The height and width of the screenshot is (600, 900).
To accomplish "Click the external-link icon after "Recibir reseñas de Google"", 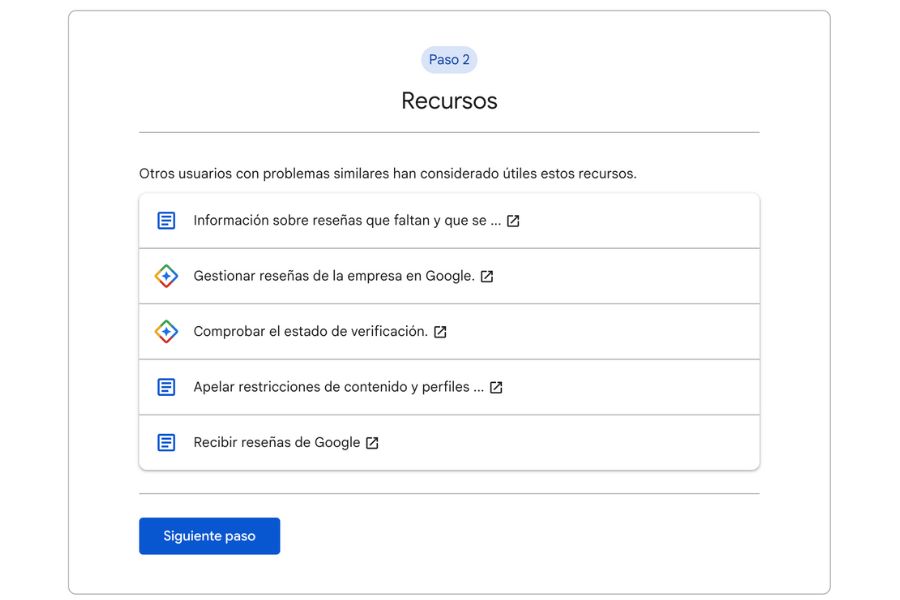I will click(x=373, y=443).
